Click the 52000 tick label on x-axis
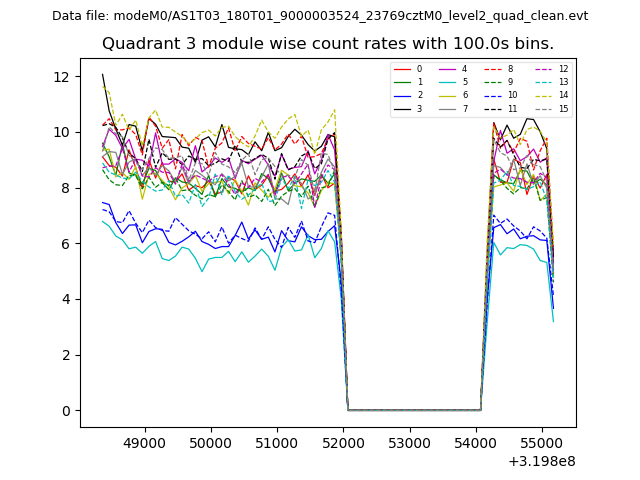The height and width of the screenshot is (480, 640). (x=343, y=441)
